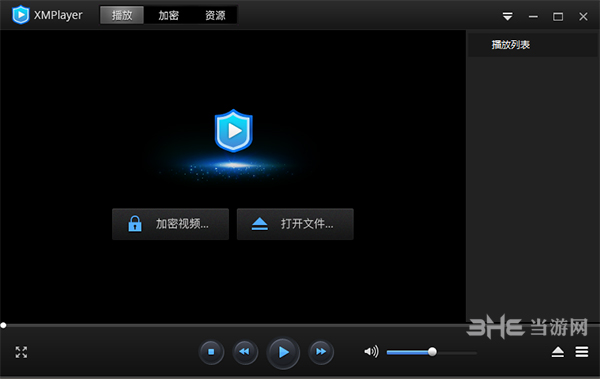The height and width of the screenshot is (379, 600).
Task: Switch to the 加密 tab
Action: click(168, 15)
